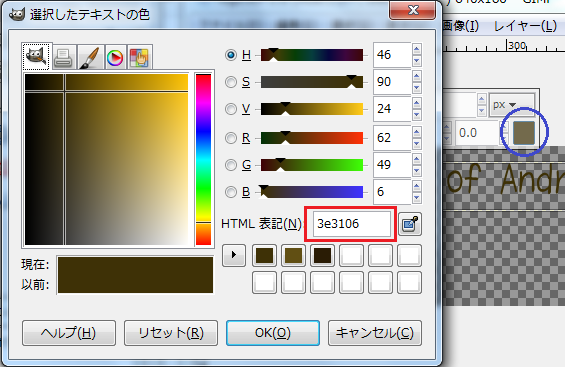
Task: Select the R red radio button
Action: click(x=231, y=138)
